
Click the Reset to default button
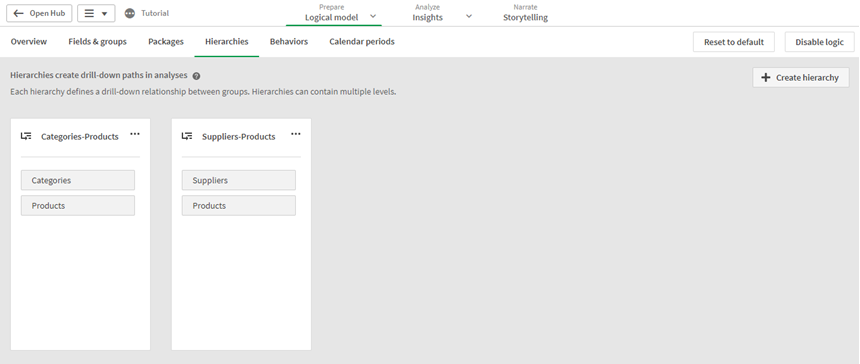[734, 42]
